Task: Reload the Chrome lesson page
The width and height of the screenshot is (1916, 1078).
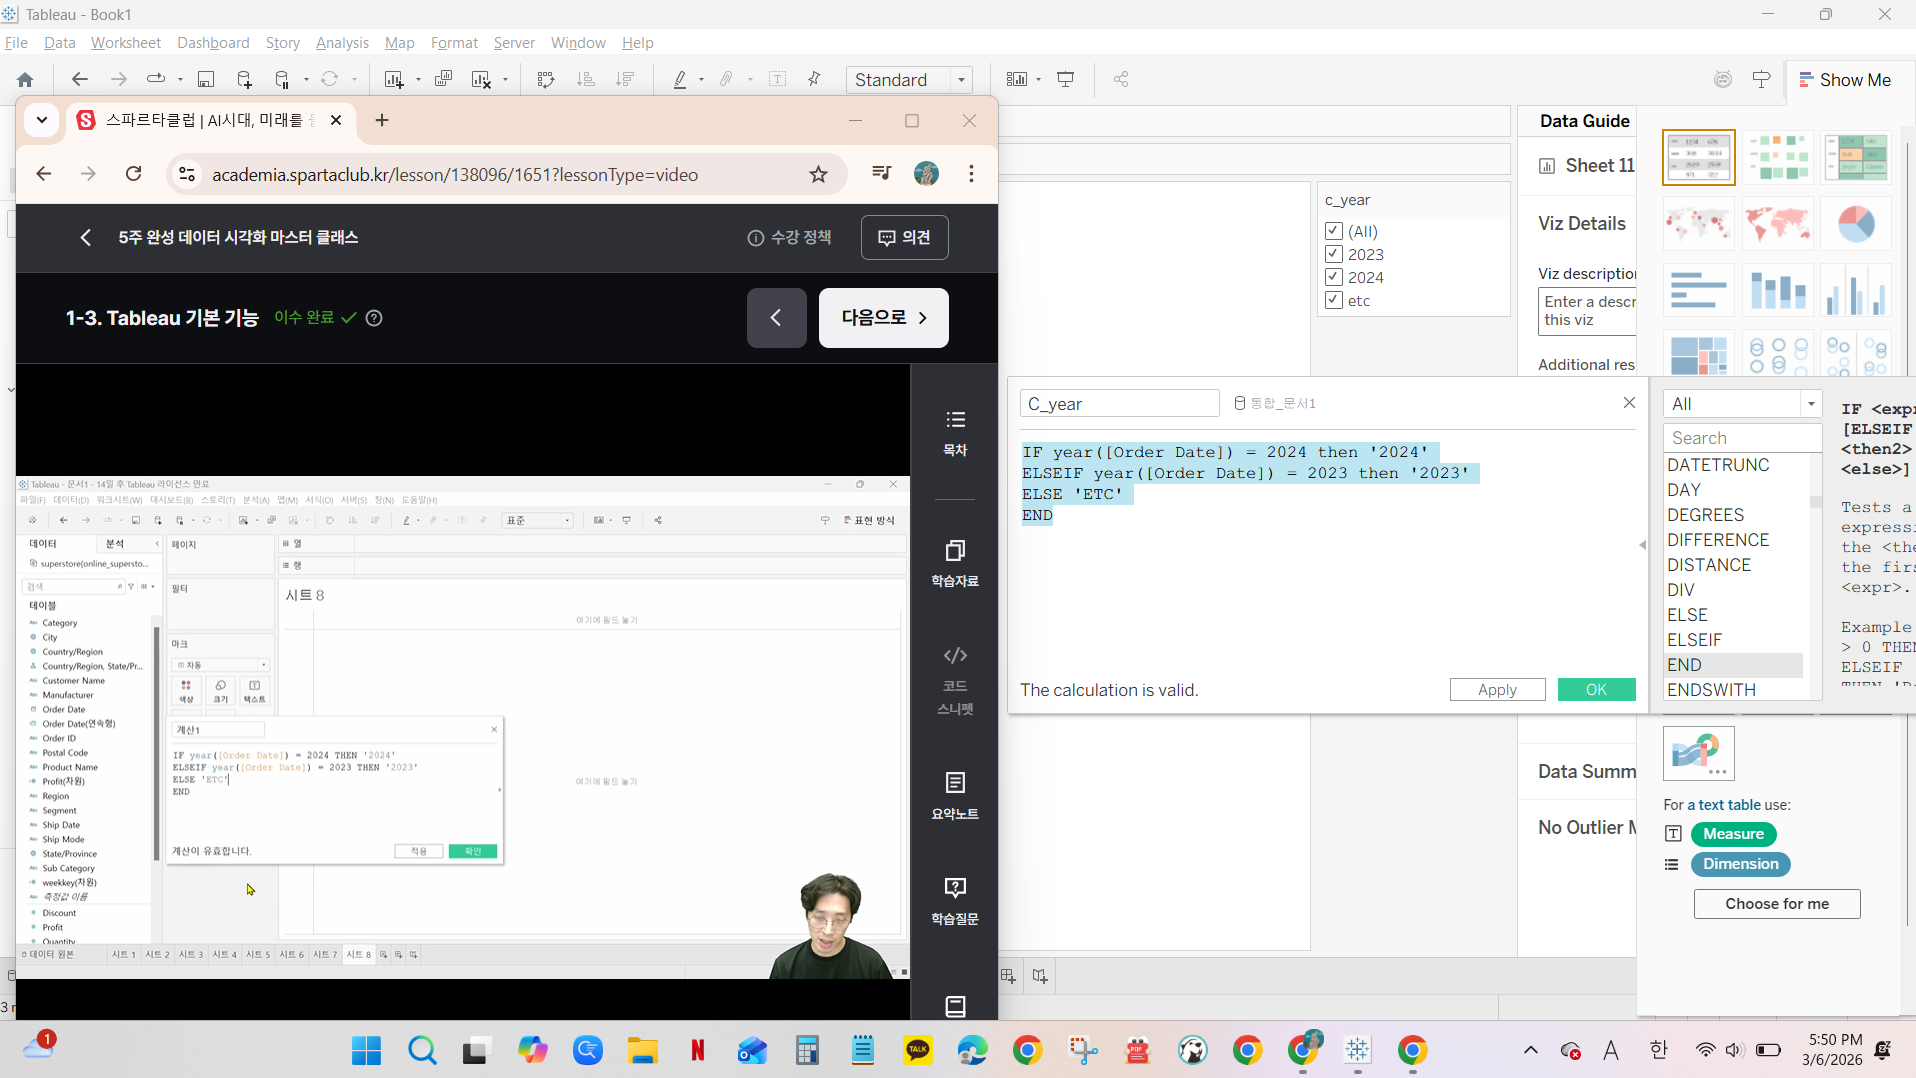Action: tap(133, 174)
